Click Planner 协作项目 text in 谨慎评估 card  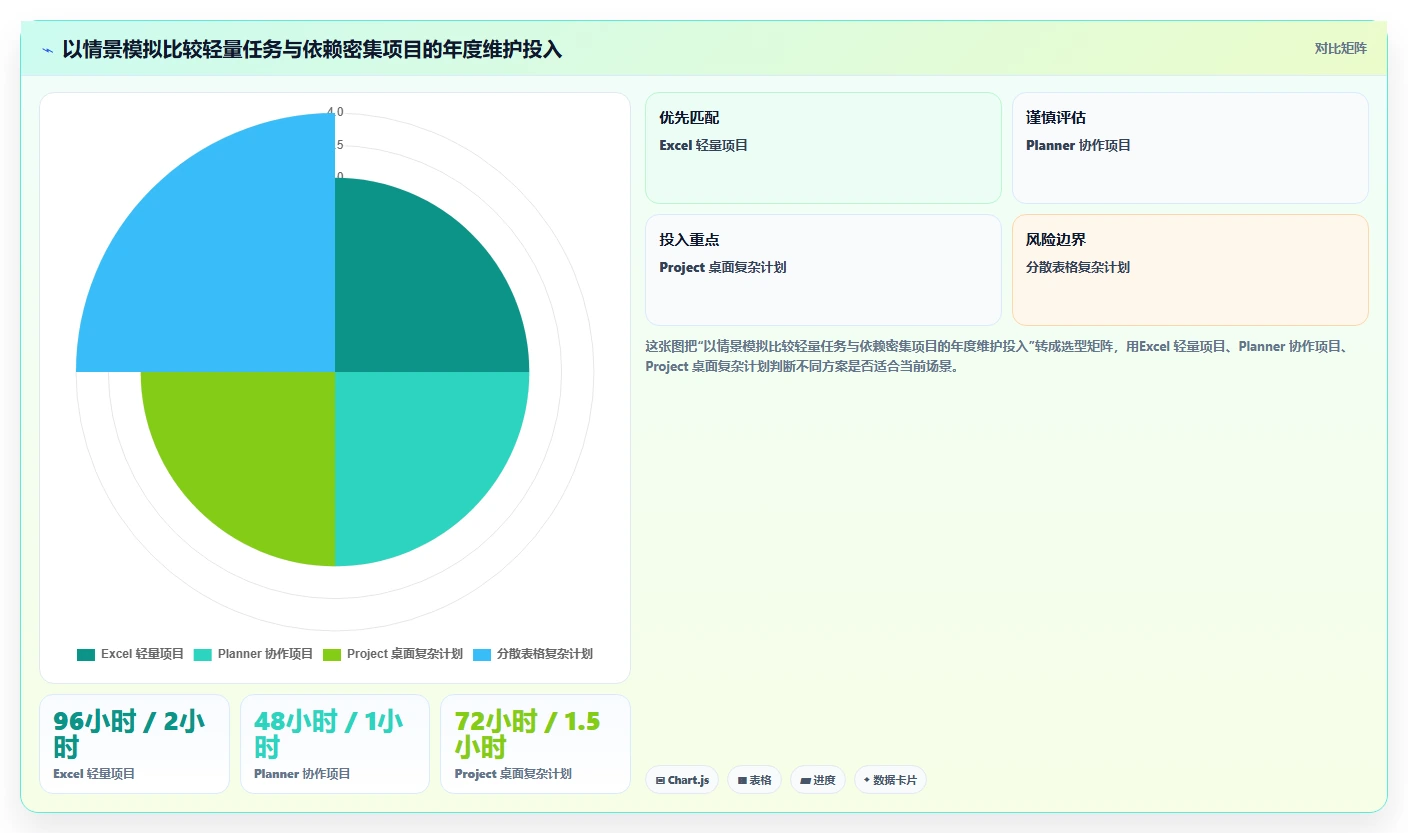click(1078, 146)
